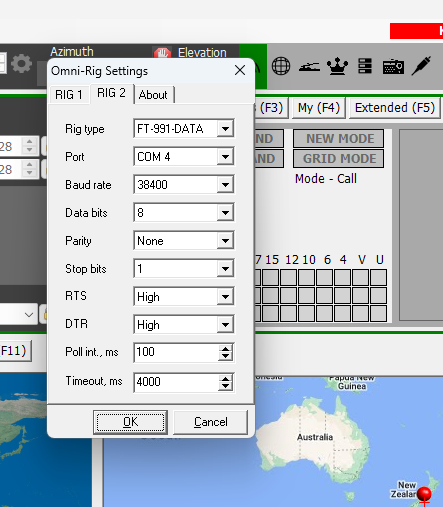
Task: Close the Omni-Rig Settings window
Action: tap(240, 70)
